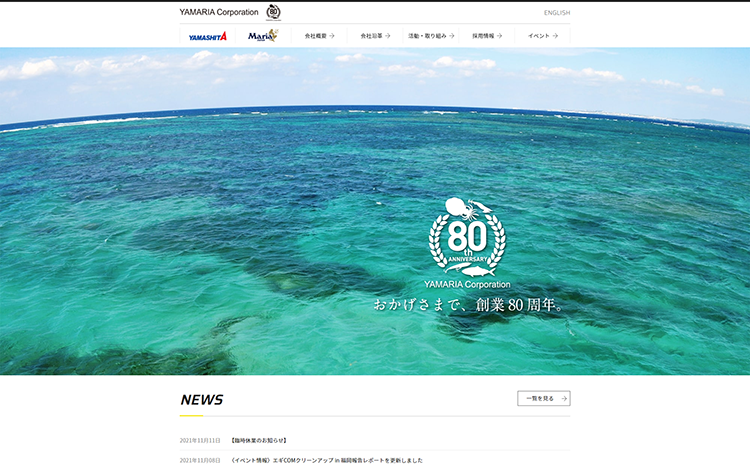Click the arrow next to 会社概要
Screen dimensions: 750x464
pyautogui.click(x=332, y=36)
